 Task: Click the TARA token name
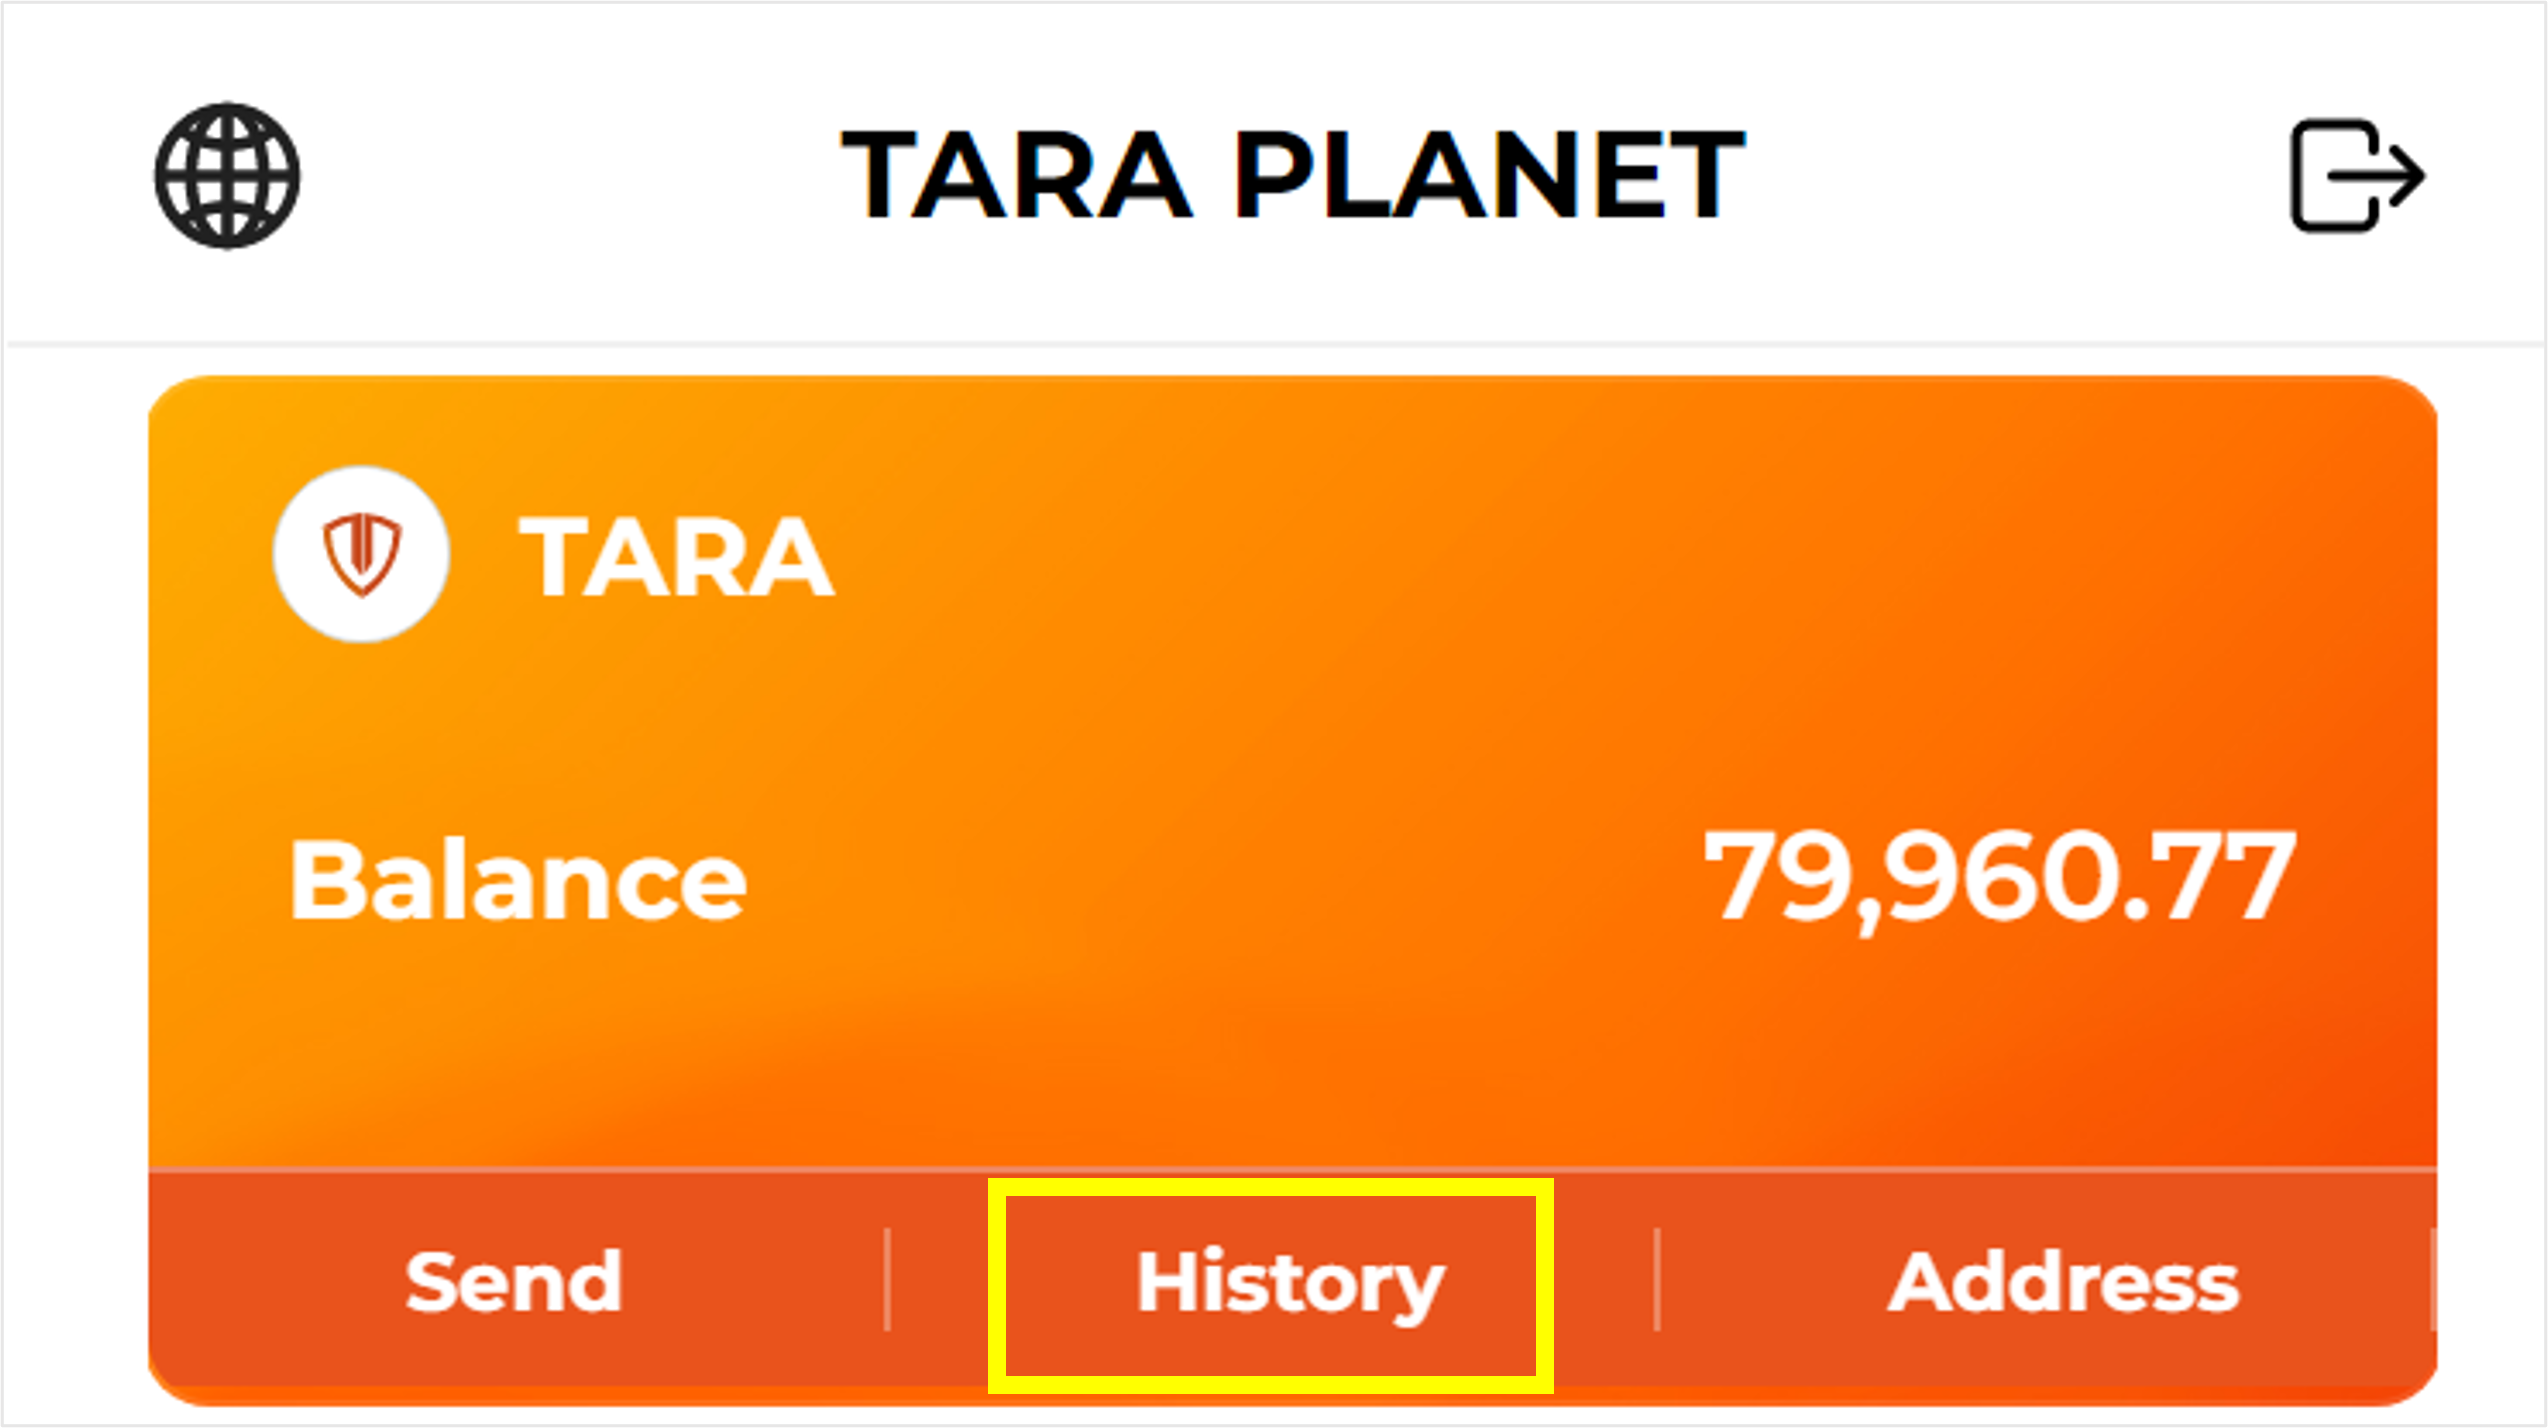pyautogui.click(x=676, y=557)
